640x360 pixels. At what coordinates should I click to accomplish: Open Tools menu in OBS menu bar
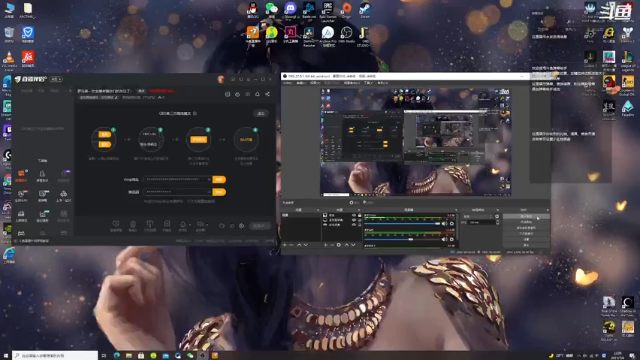coord(369,83)
